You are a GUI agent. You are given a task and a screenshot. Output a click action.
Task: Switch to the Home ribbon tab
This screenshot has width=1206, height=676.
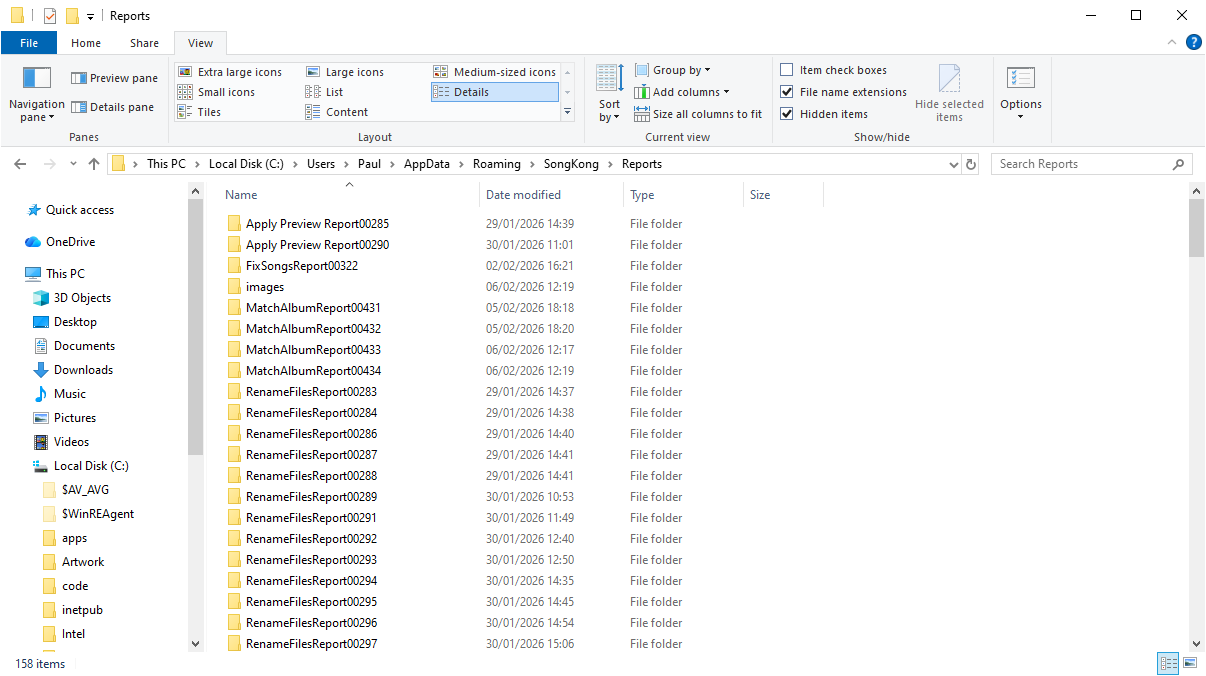(x=86, y=43)
